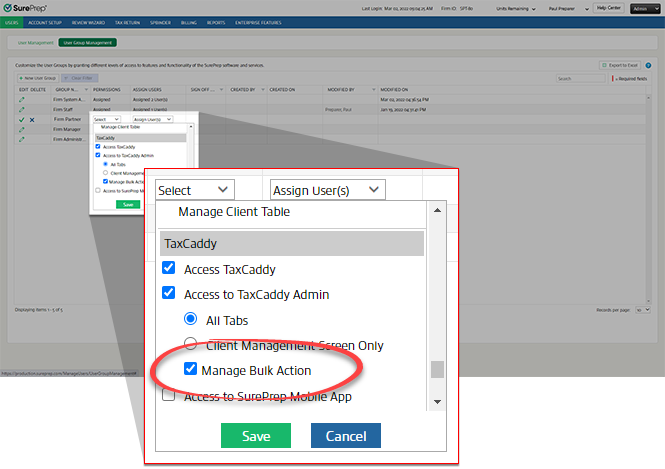Viewport: 665px width, 469px height.
Task: Click the Assigned 2 User(s) cell
Action: coord(150,100)
